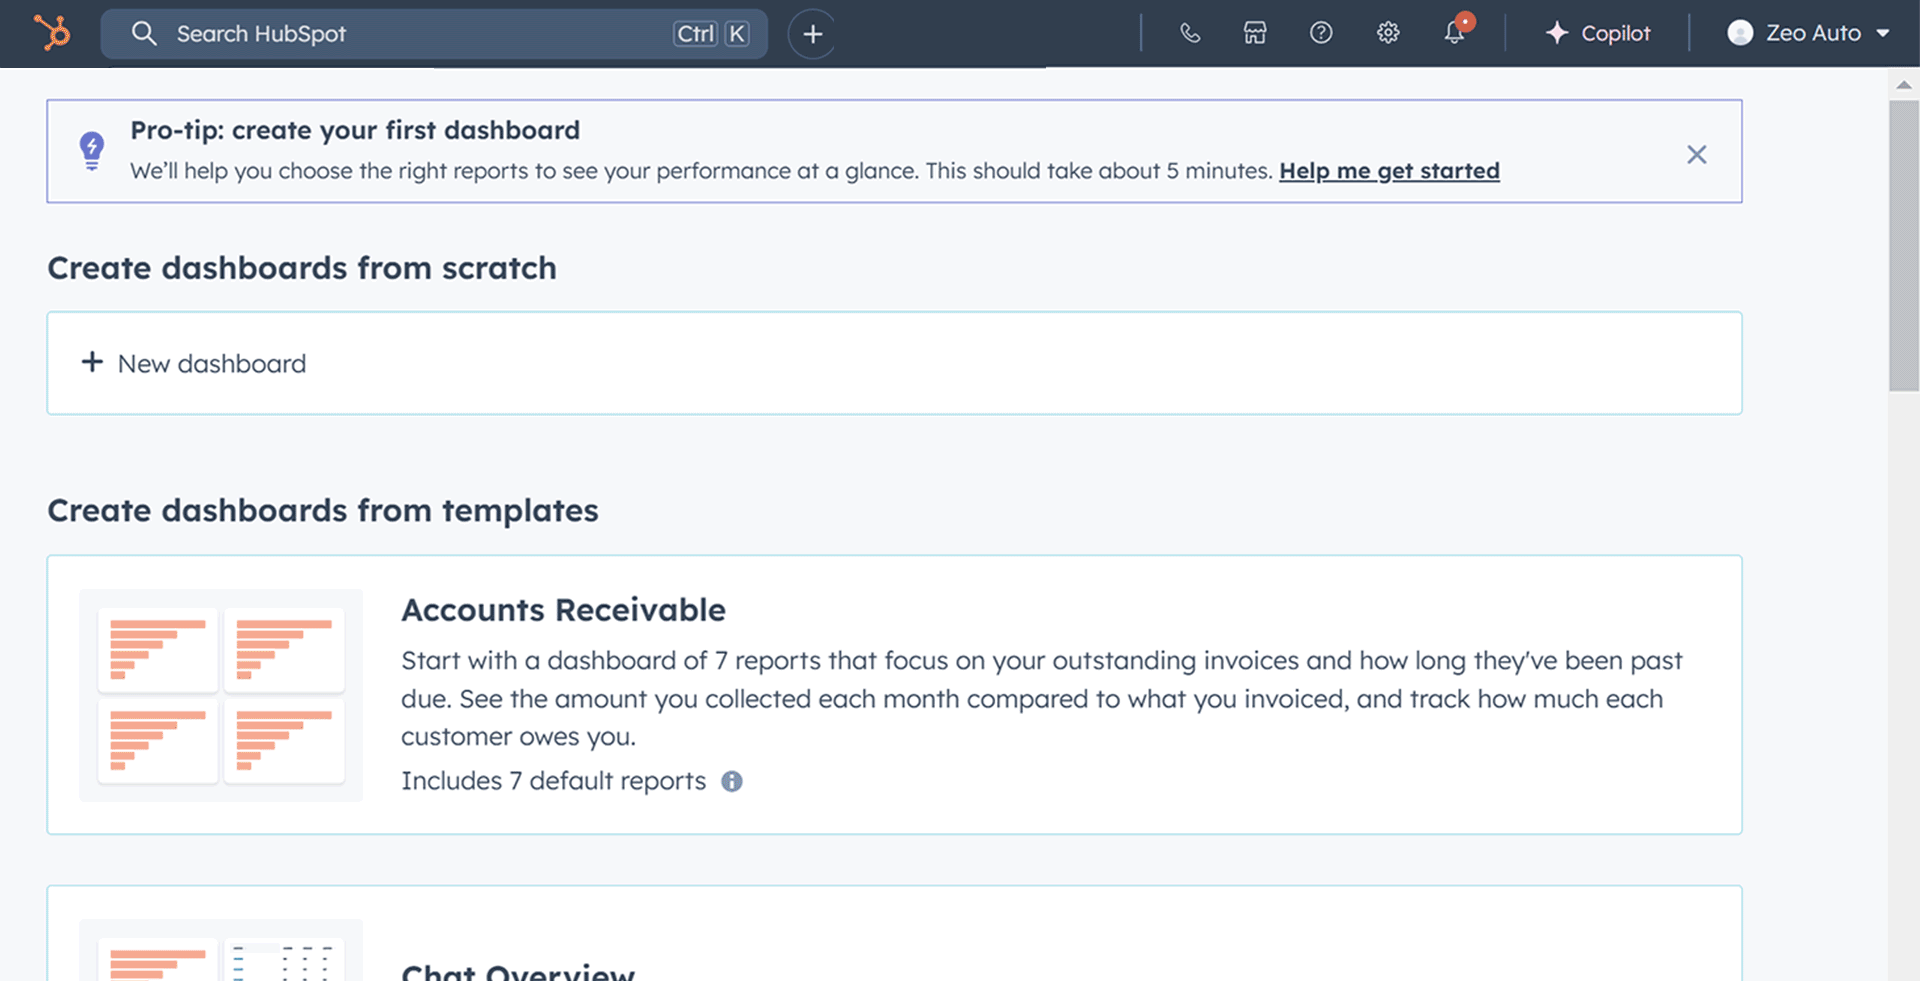Image resolution: width=1920 pixels, height=981 pixels.
Task: Open the calling phone icon
Action: pos(1189,33)
